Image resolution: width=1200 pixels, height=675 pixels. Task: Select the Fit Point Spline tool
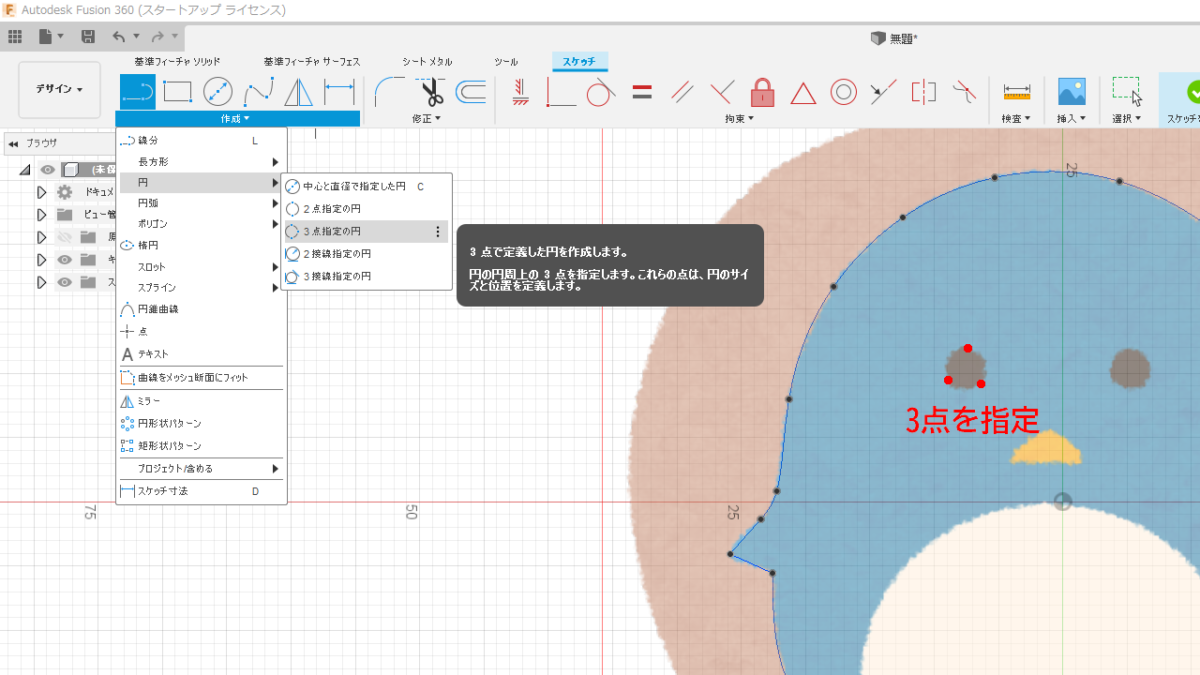click(259, 92)
